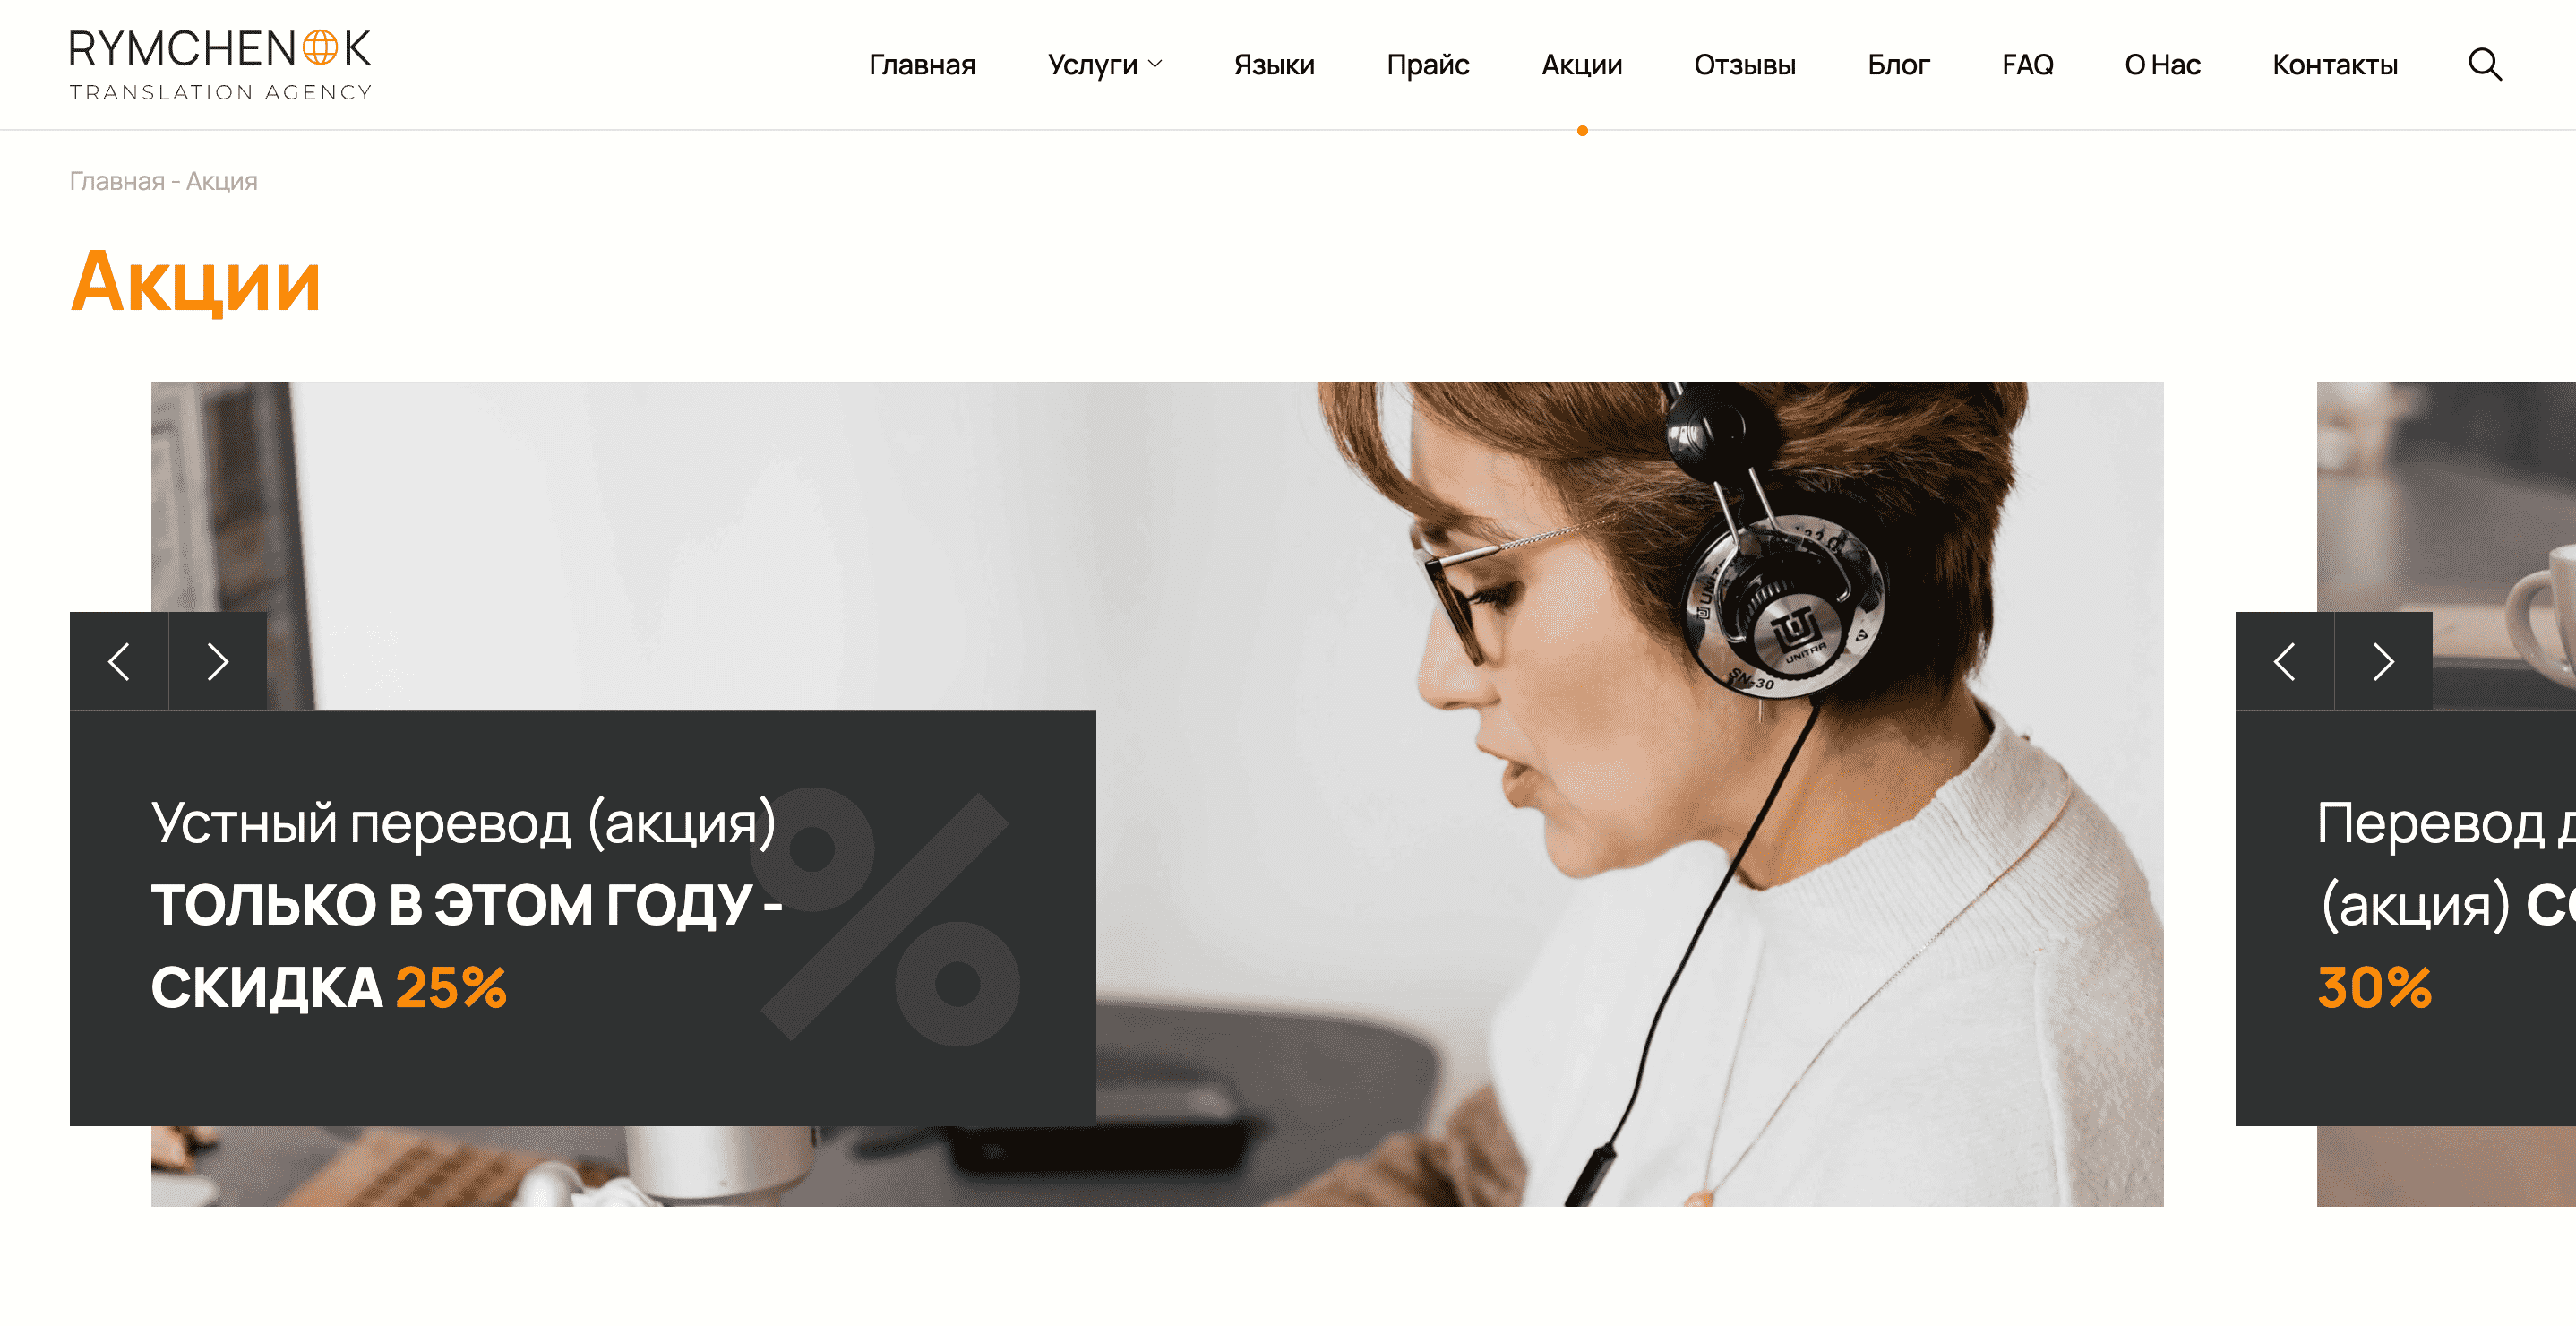This screenshot has width=2576, height=1326.
Task: Advance first banner with next arrow
Action: [x=218, y=661]
